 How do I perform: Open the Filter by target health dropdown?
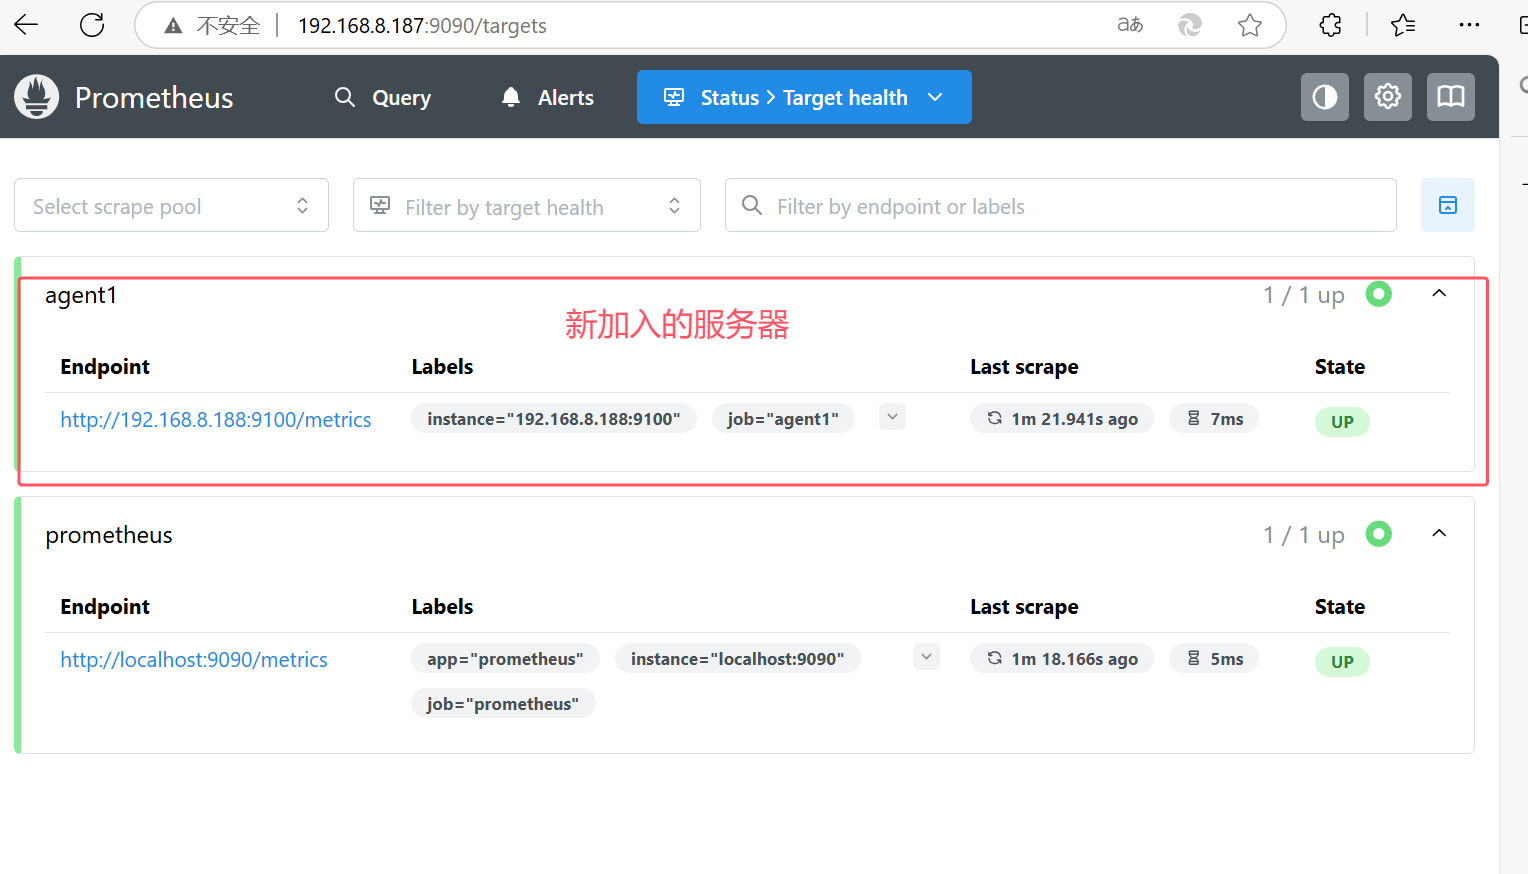tap(527, 205)
